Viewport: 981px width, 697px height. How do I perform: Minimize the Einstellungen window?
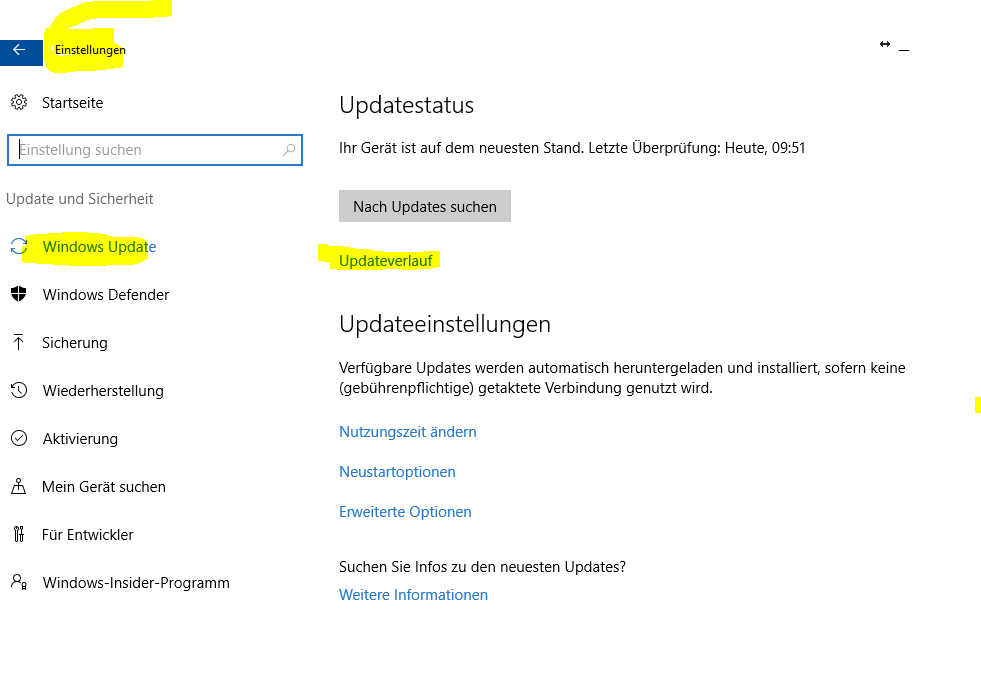click(904, 49)
